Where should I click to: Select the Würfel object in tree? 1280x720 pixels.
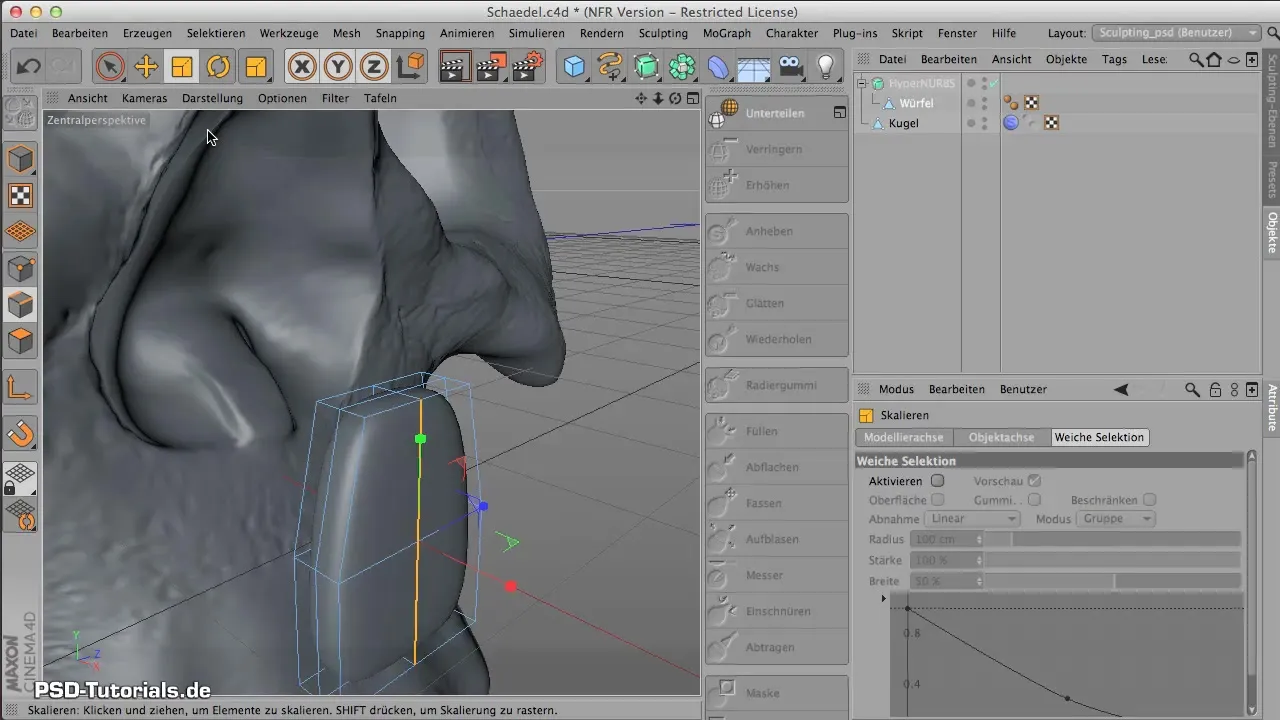(x=916, y=103)
